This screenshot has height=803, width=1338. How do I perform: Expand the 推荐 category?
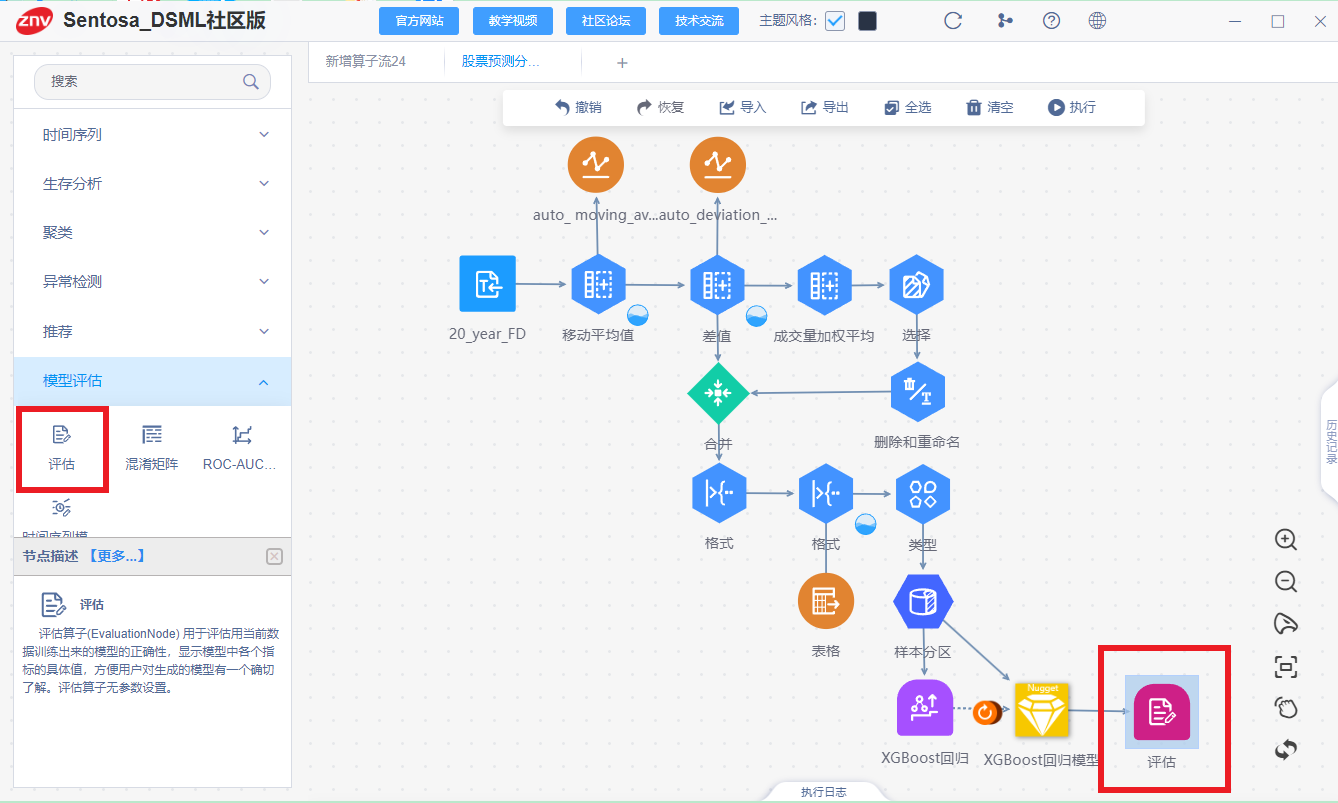tap(152, 331)
